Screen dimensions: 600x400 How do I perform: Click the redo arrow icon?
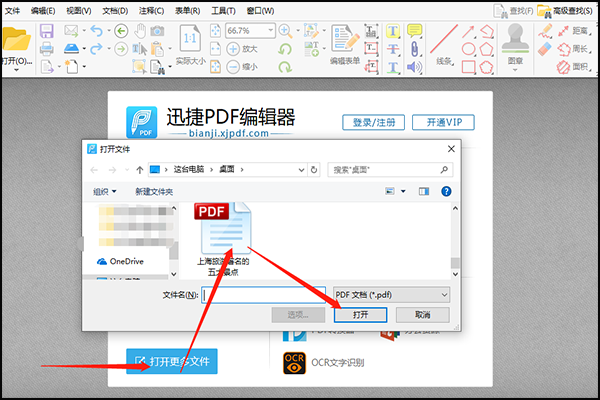[x=96, y=49]
